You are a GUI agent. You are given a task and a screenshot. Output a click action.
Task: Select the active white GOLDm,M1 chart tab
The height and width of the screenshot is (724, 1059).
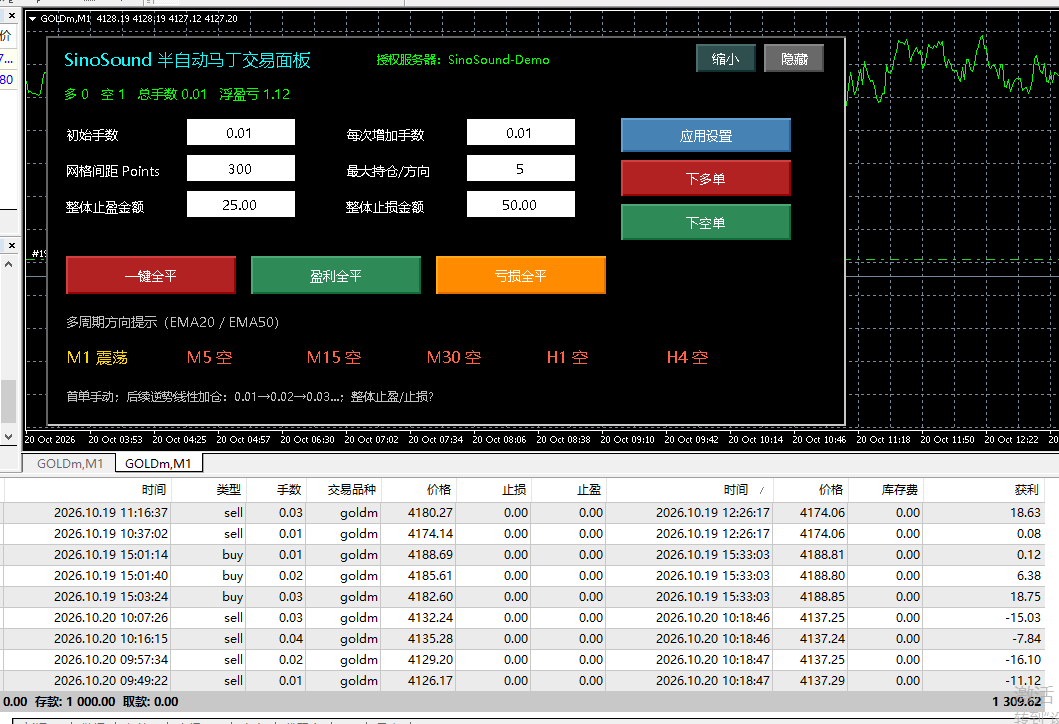tap(158, 463)
